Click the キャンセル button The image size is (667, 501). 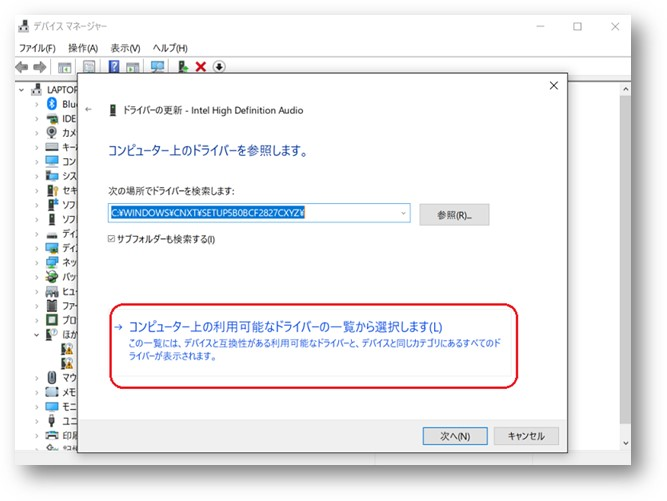[x=526, y=436]
